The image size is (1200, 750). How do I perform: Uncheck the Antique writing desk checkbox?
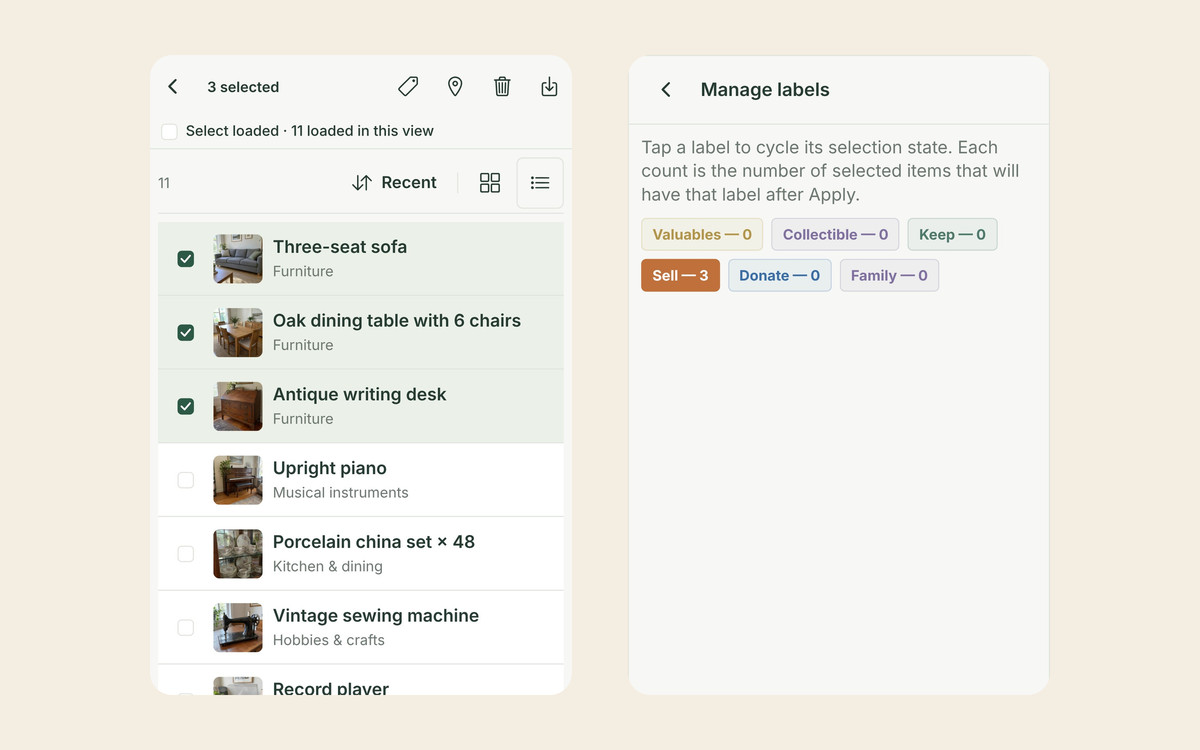coord(186,406)
